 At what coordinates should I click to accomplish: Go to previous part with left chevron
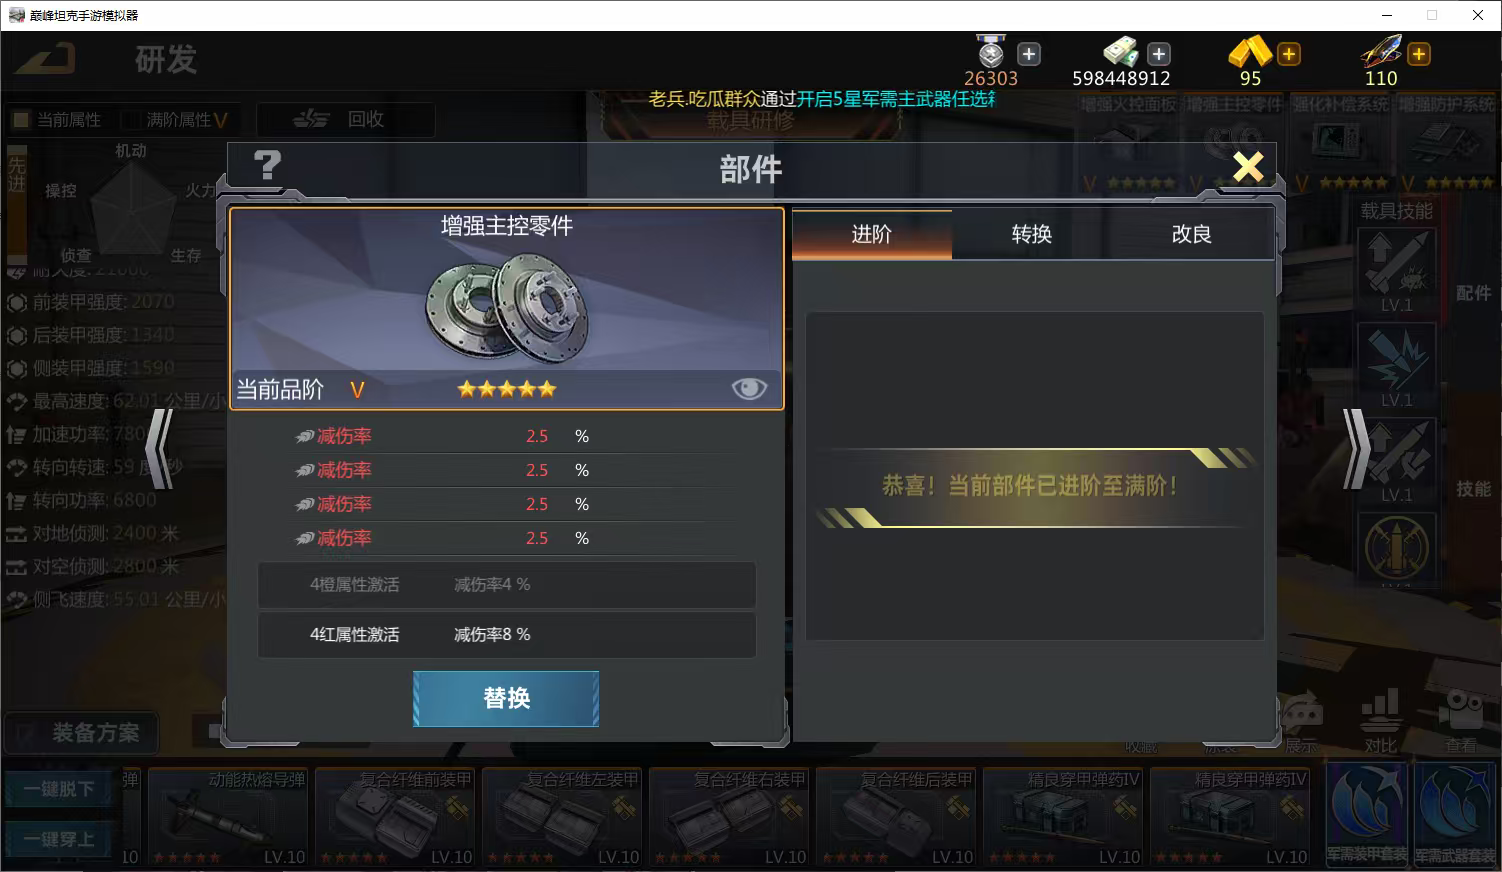click(160, 448)
